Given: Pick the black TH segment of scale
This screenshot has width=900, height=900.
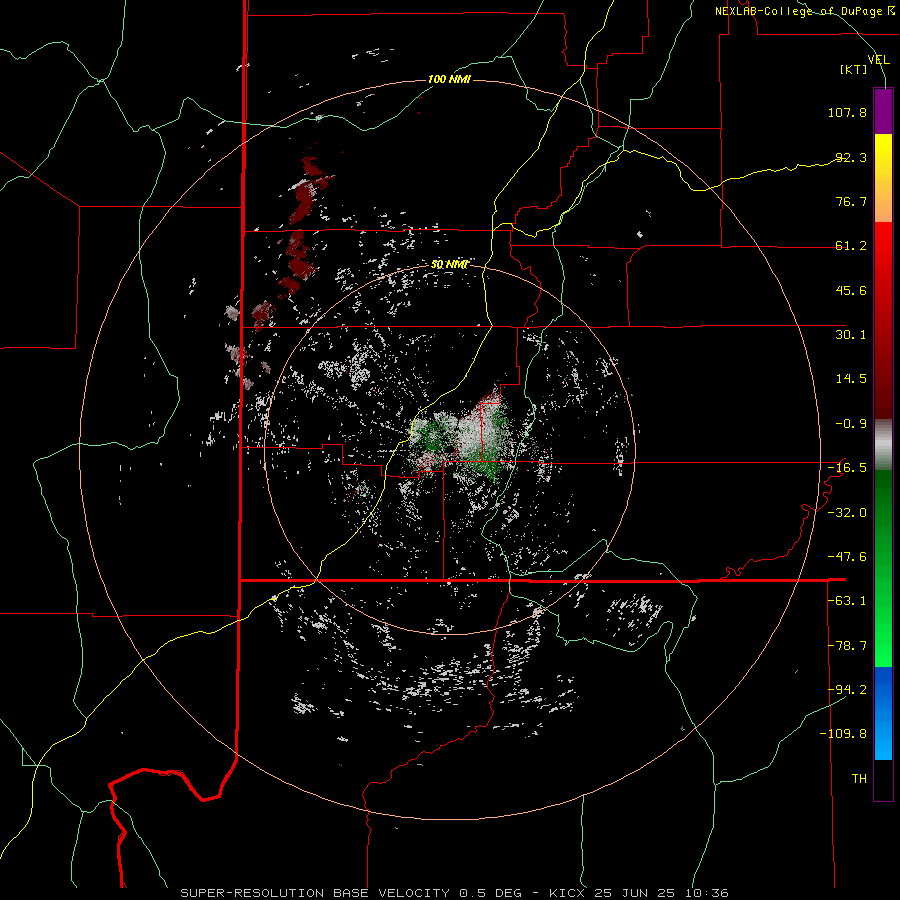Looking at the screenshot, I should click(x=883, y=779).
